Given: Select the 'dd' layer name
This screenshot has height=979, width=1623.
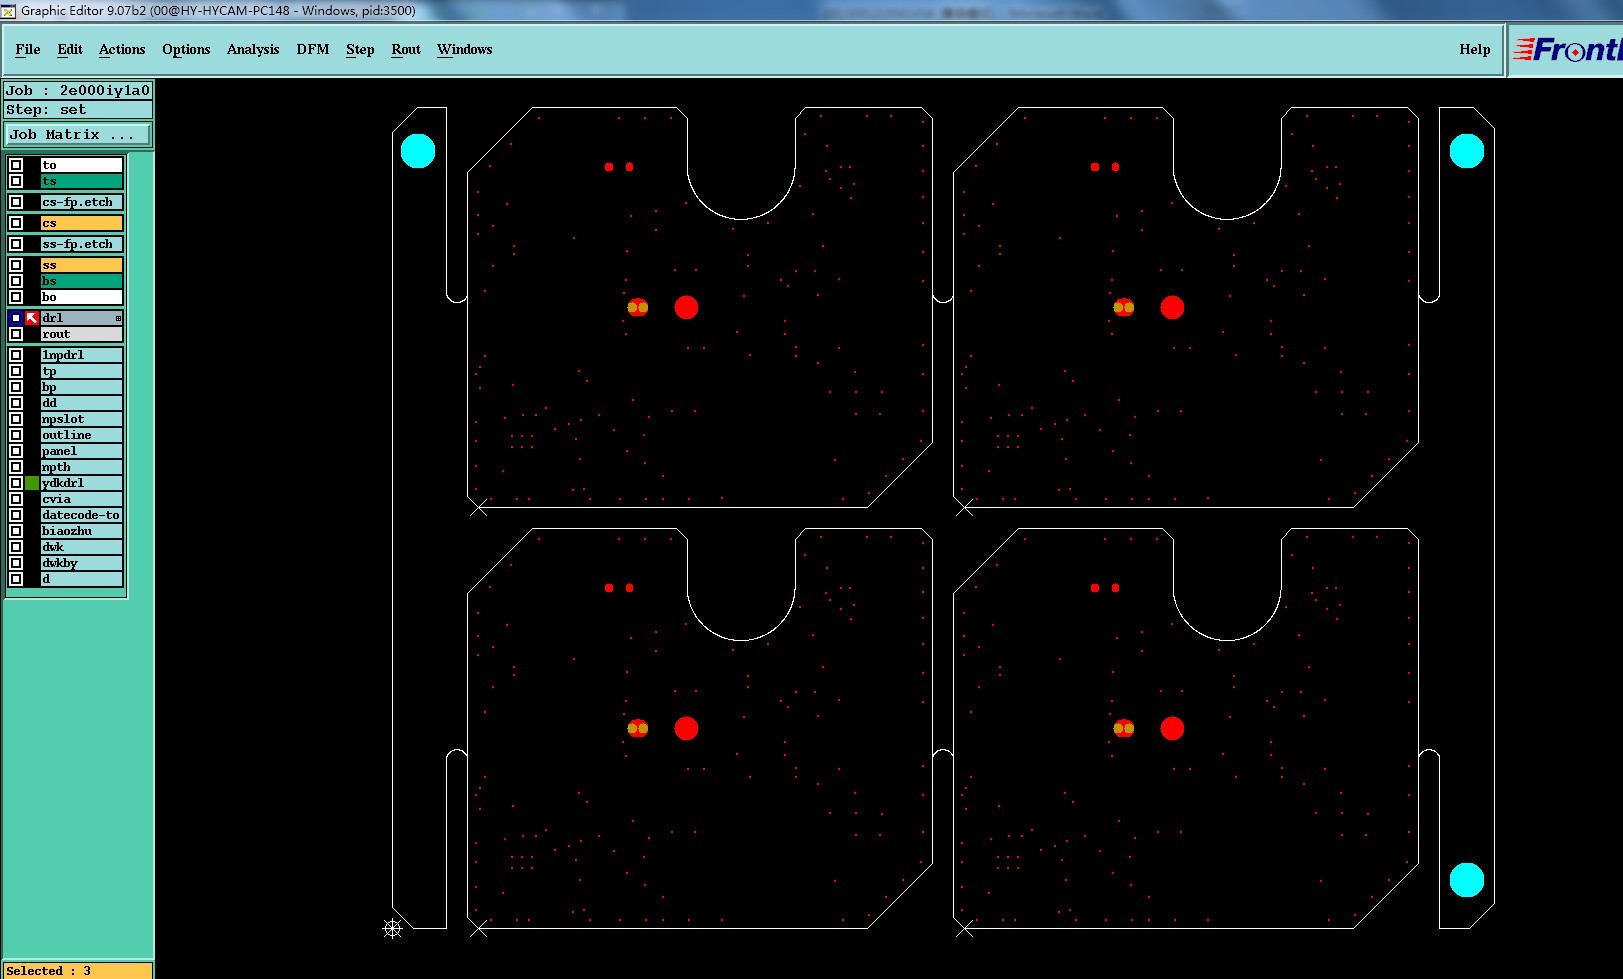Looking at the screenshot, I should tap(82, 403).
